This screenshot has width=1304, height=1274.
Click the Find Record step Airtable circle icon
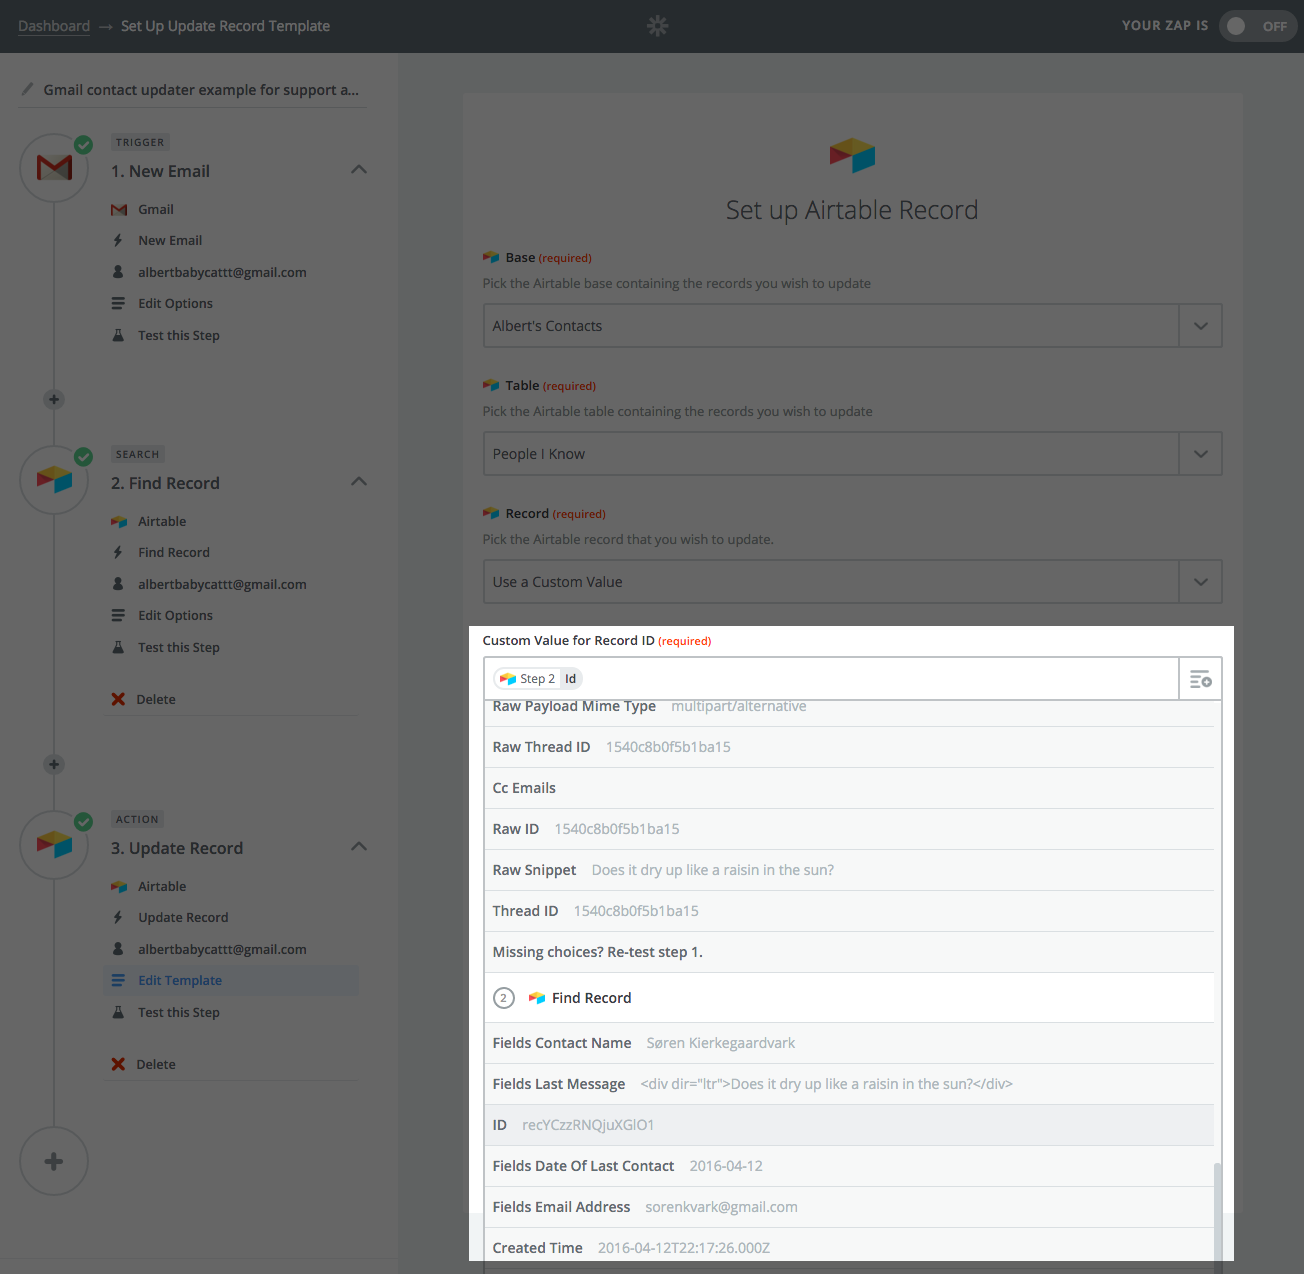(54, 480)
